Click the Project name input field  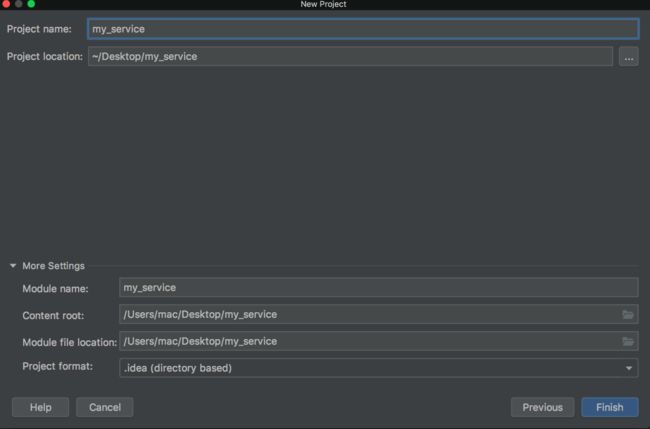363,29
